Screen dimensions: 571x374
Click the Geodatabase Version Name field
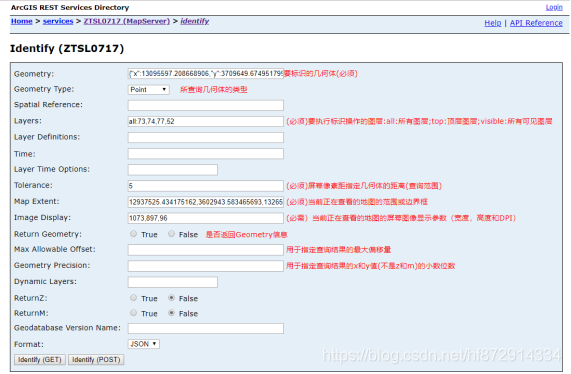point(206,328)
